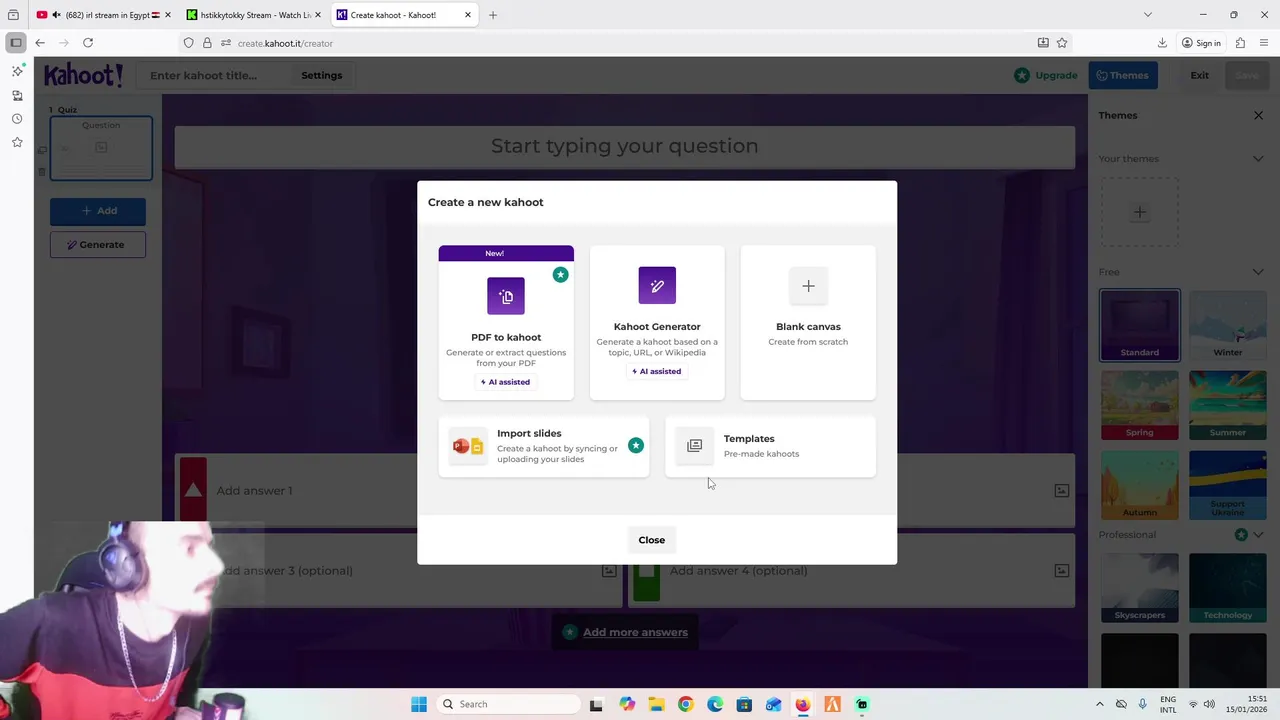Screen dimensions: 1280x720
Task: Pick the Technology professional theme
Action: pyautogui.click(x=1228, y=588)
